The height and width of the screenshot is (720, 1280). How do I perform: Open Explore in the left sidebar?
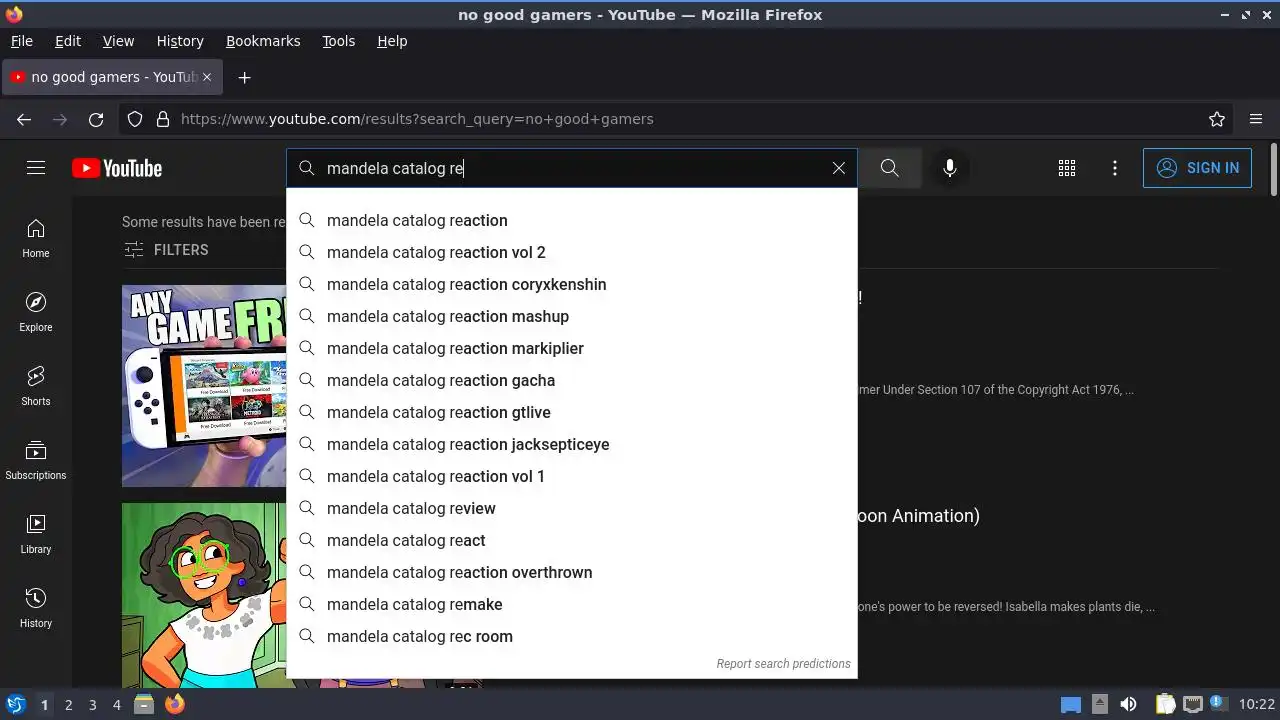click(36, 313)
